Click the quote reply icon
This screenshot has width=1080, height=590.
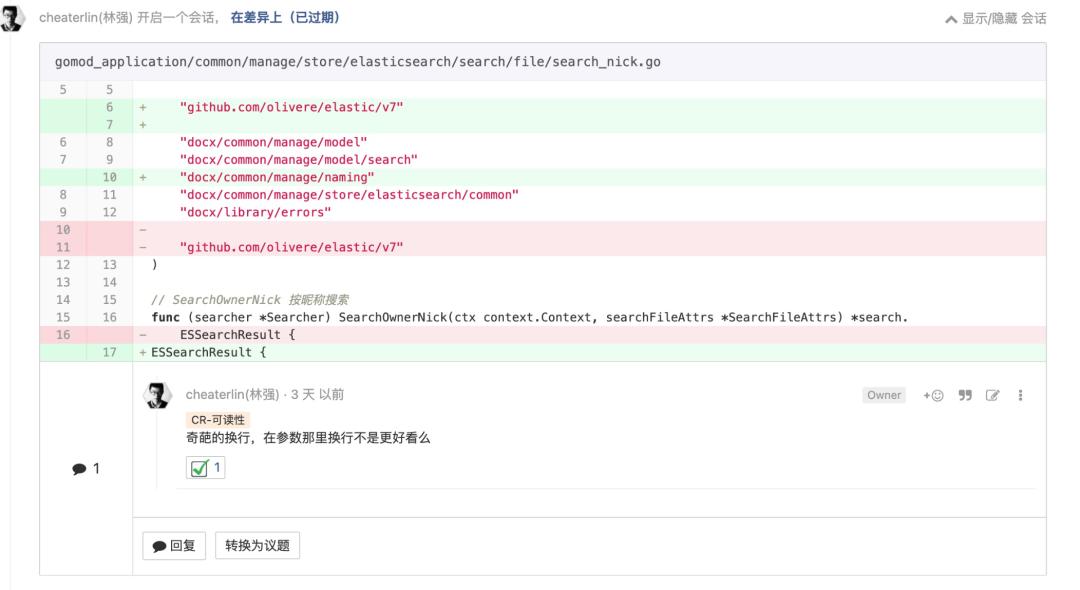tap(965, 395)
